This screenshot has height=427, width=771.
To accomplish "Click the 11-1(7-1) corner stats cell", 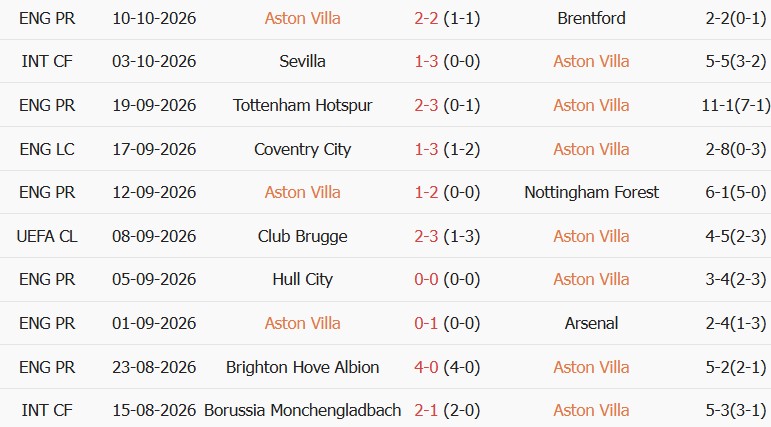I will click(736, 105).
